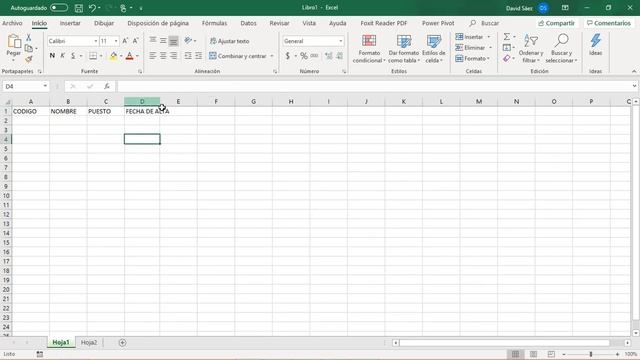Click the Compartir button
Screen dimensions: 640x360
click(x=556, y=23)
